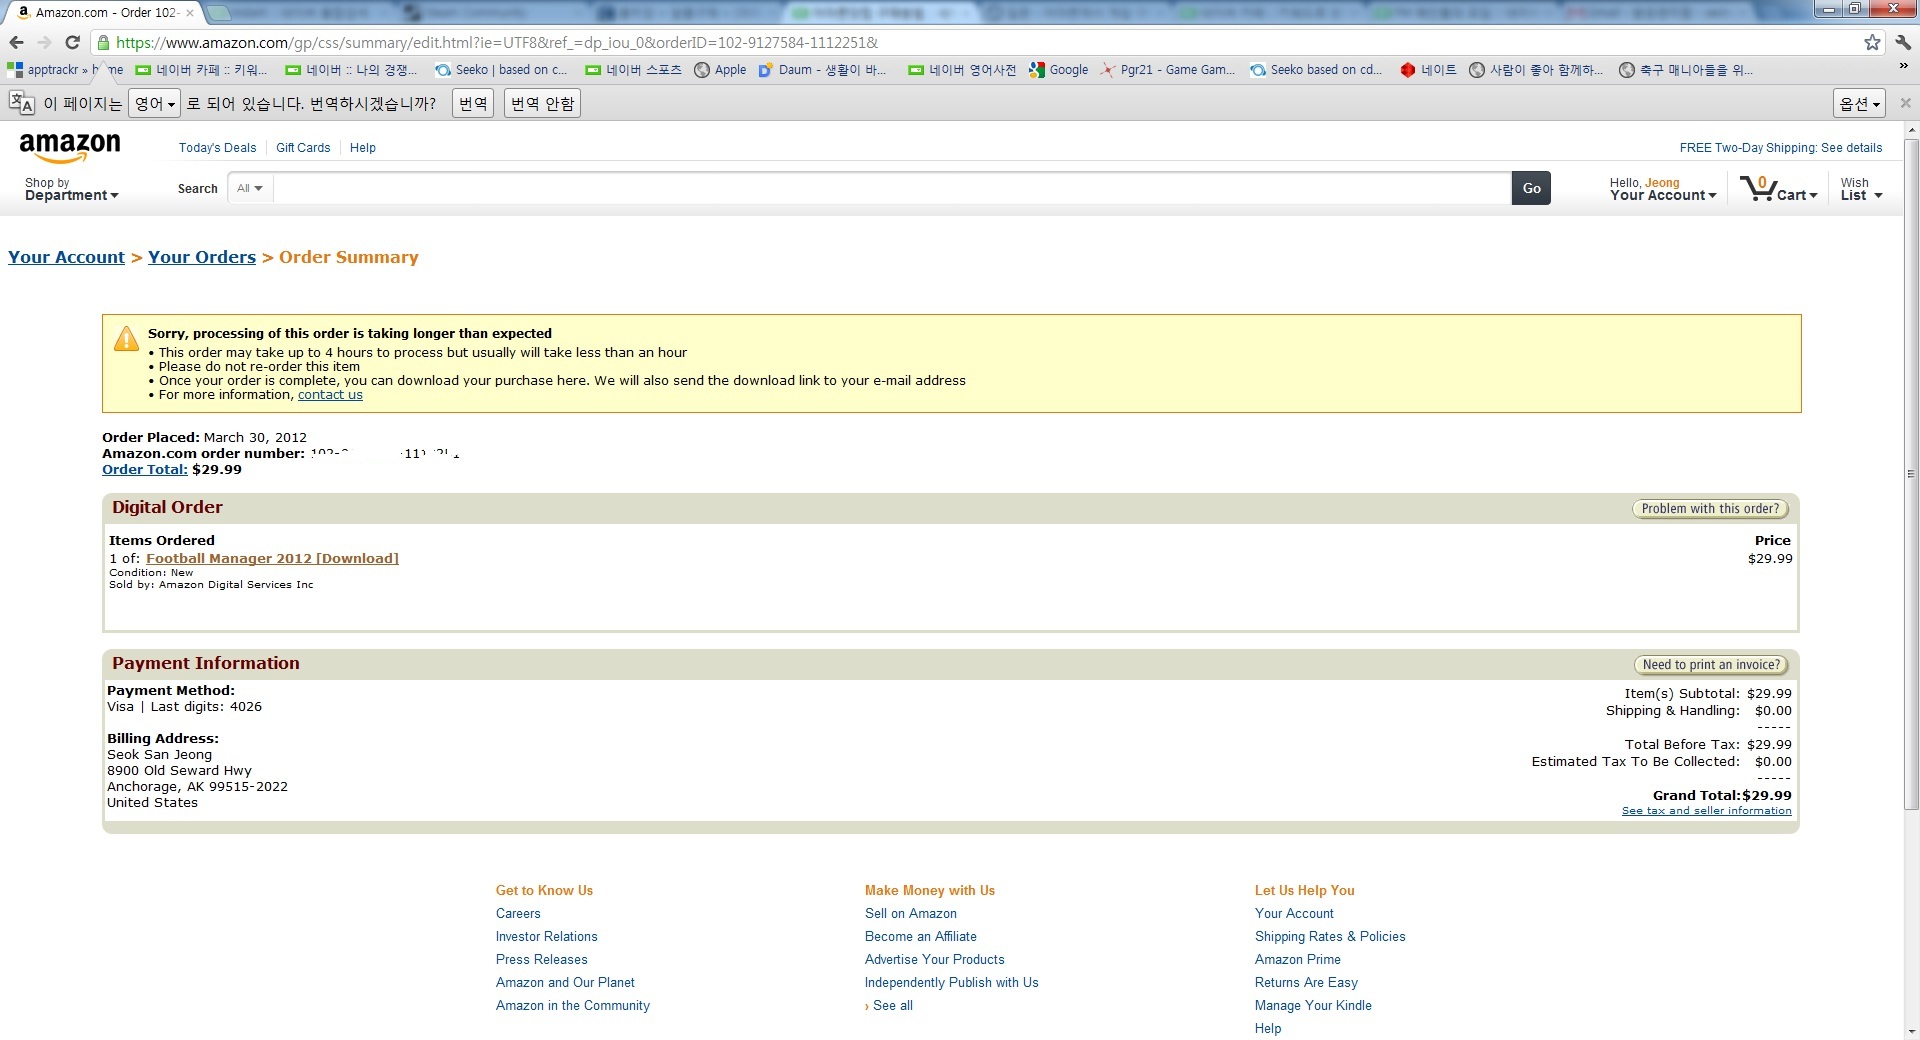
Task: Open See tax and seller information
Action: click(1706, 811)
